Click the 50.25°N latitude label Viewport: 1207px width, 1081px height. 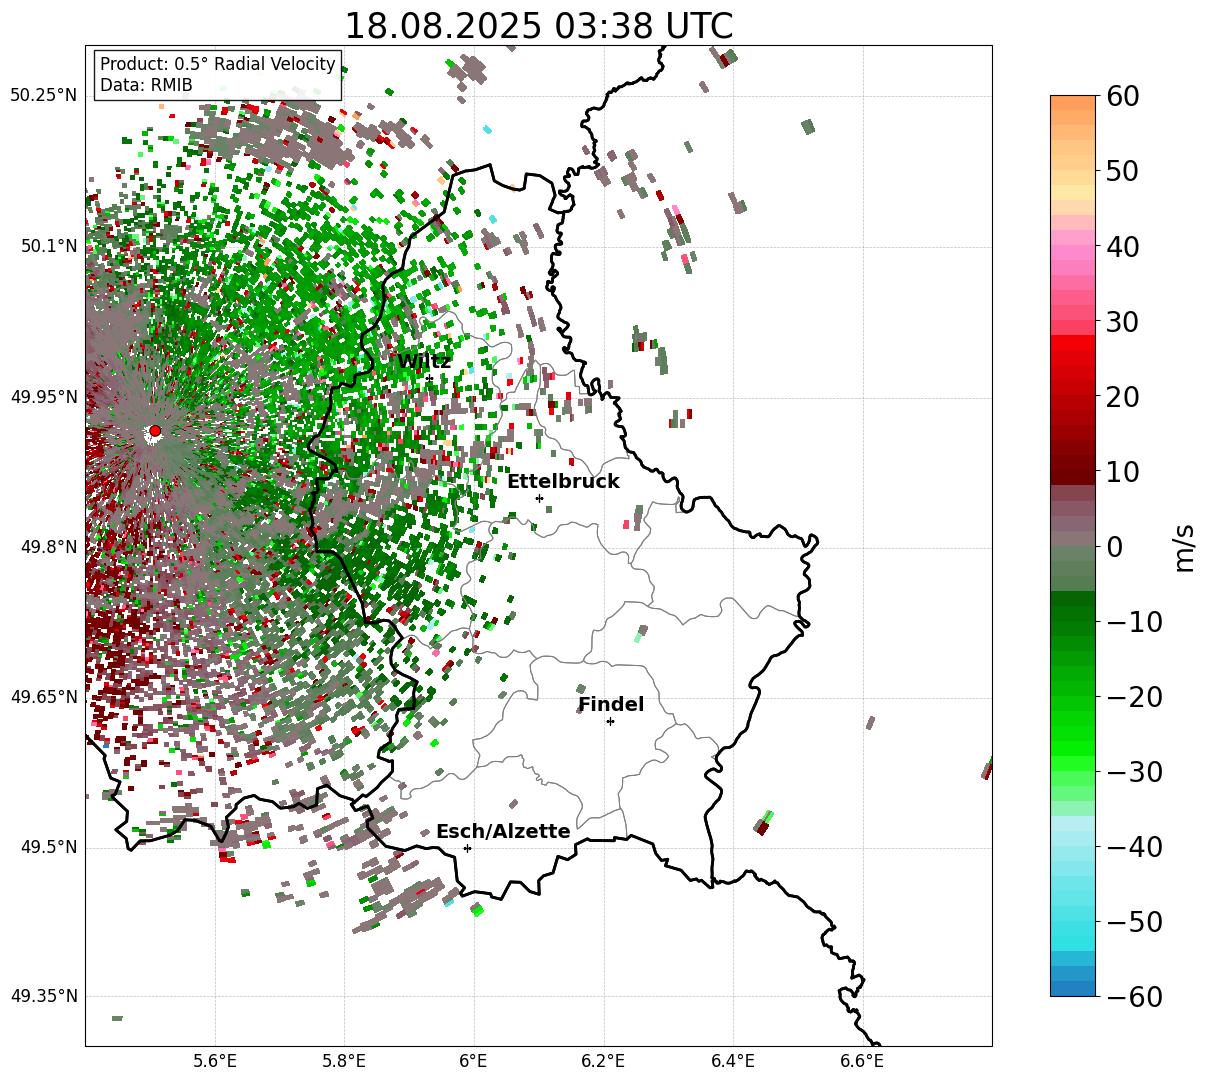pos(44,96)
